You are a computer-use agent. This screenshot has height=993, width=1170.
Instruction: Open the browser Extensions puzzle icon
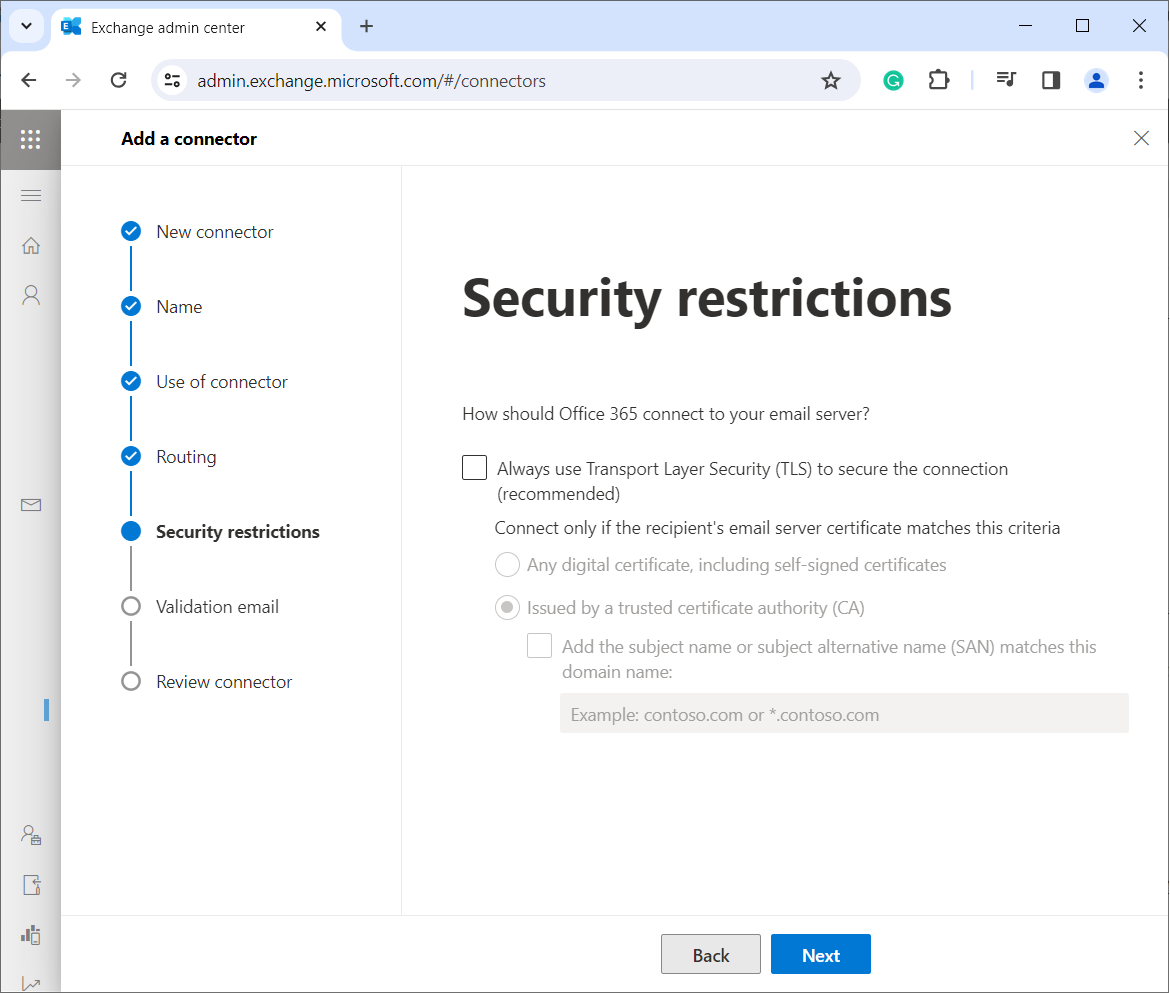939,81
